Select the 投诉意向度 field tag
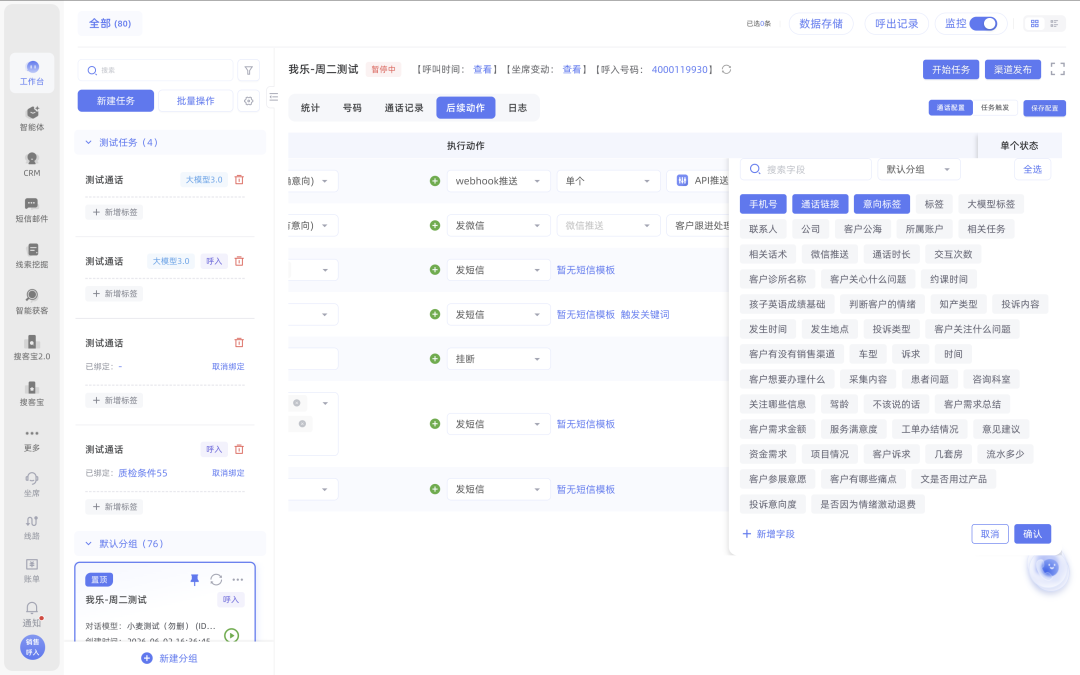1080x675 pixels. [773, 504]
